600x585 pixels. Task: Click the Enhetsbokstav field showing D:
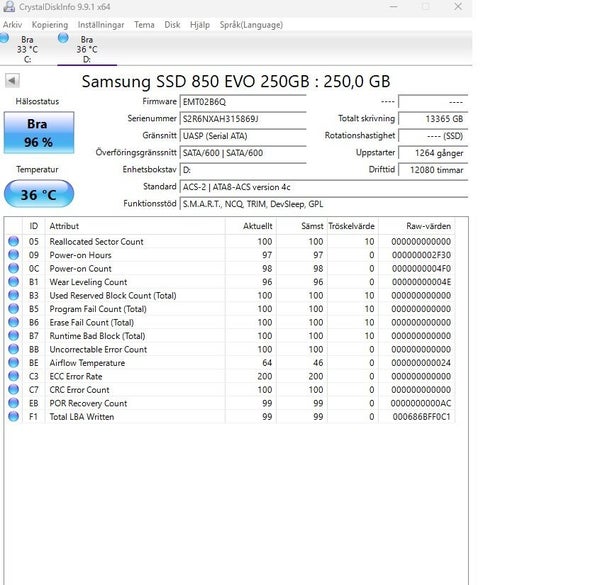[243, 170]
